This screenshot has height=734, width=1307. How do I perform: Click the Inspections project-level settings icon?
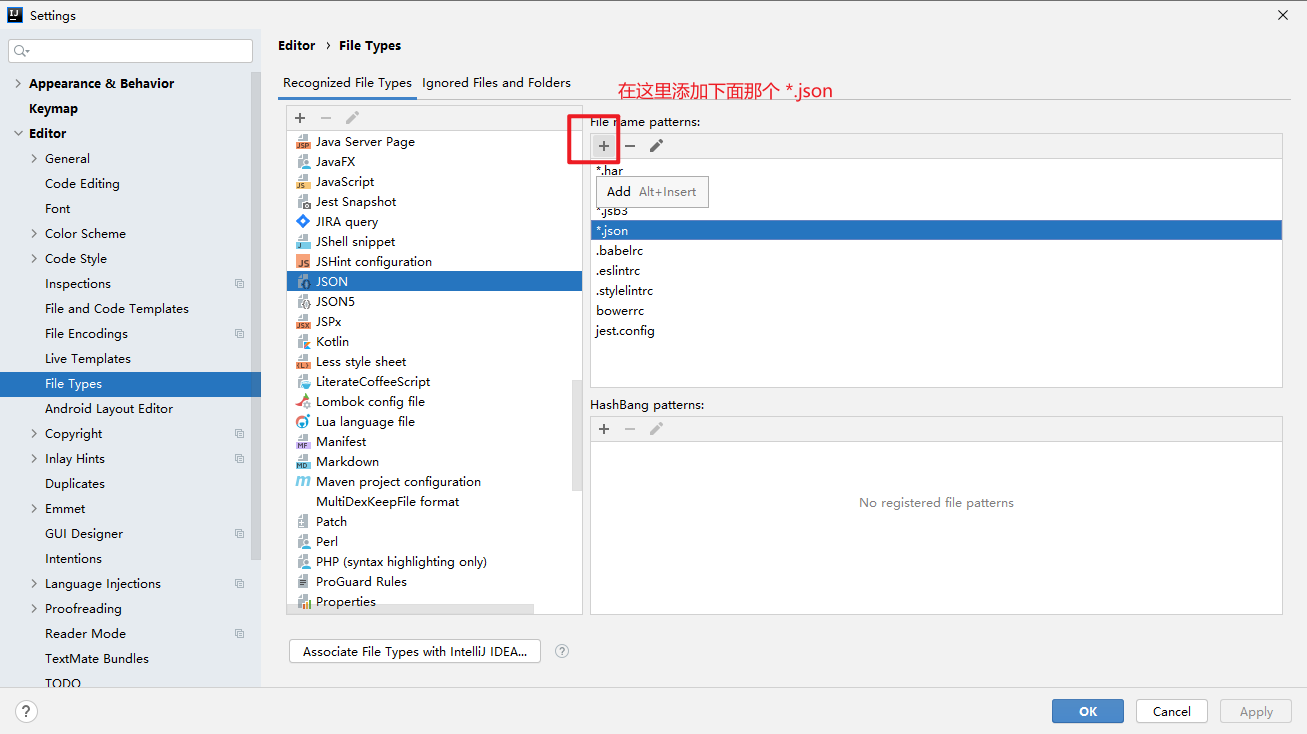(239, 284)
